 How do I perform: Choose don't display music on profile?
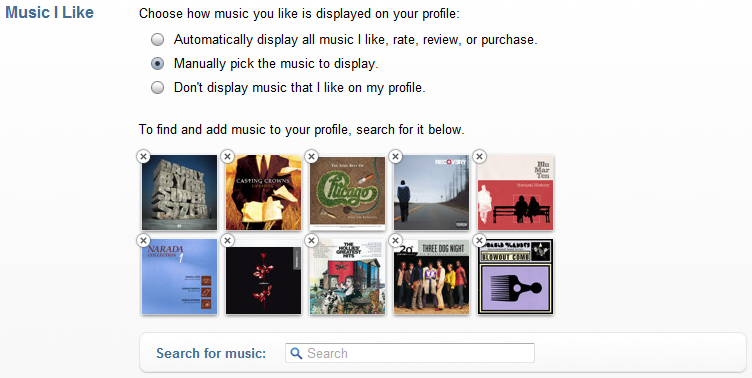coord(157,87)
